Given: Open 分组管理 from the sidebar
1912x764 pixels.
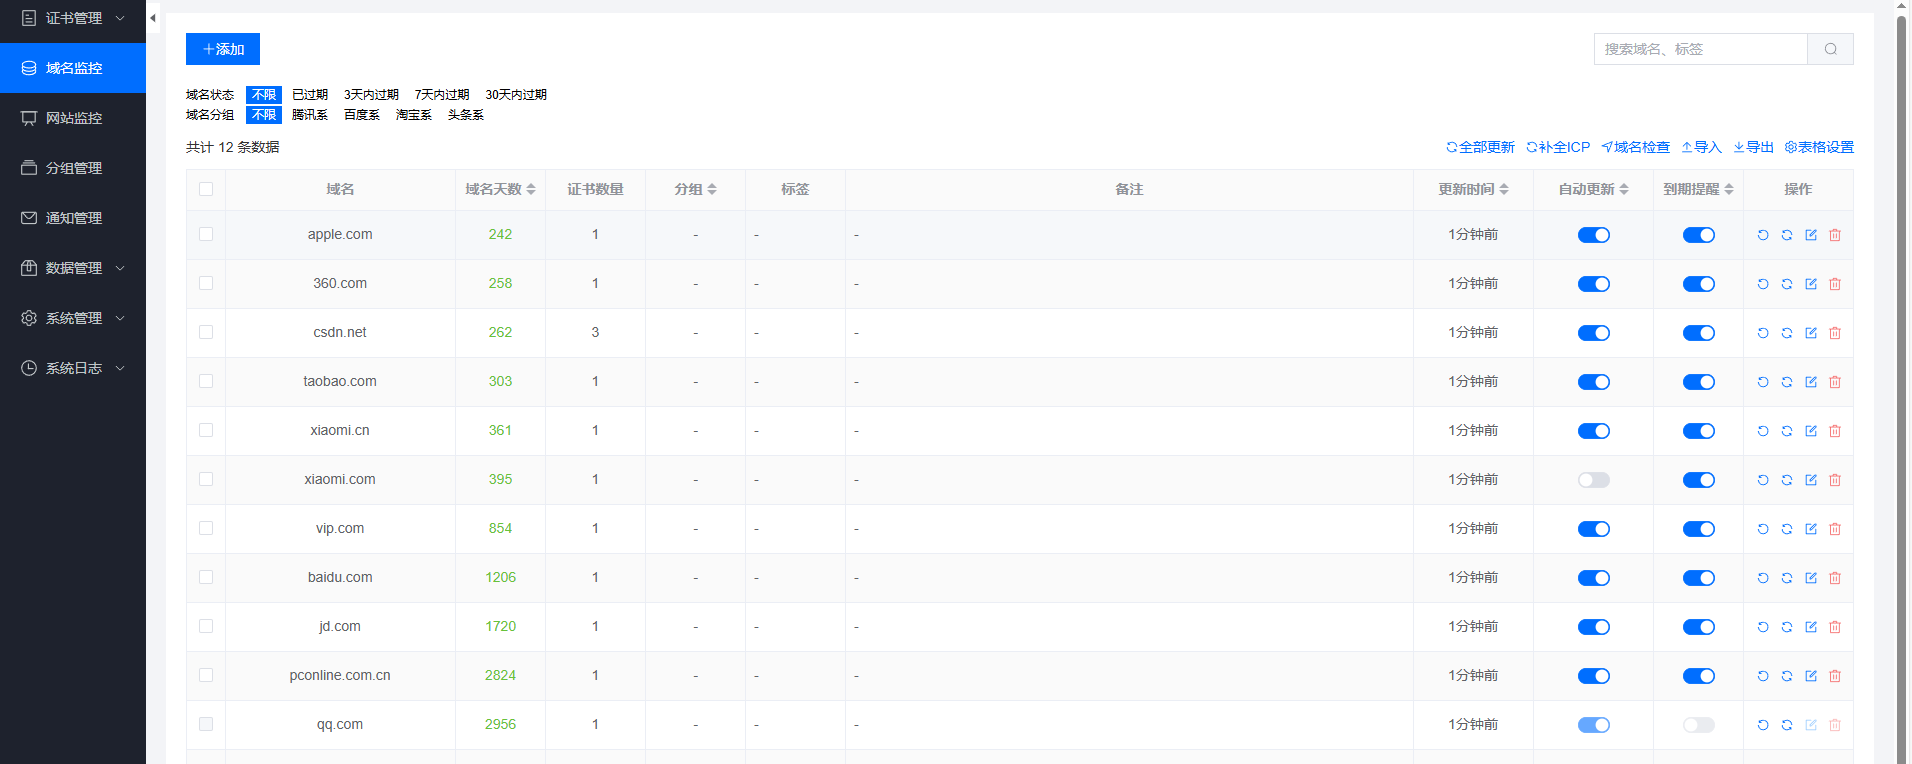Looking at the screenshot, I should 73,168.
